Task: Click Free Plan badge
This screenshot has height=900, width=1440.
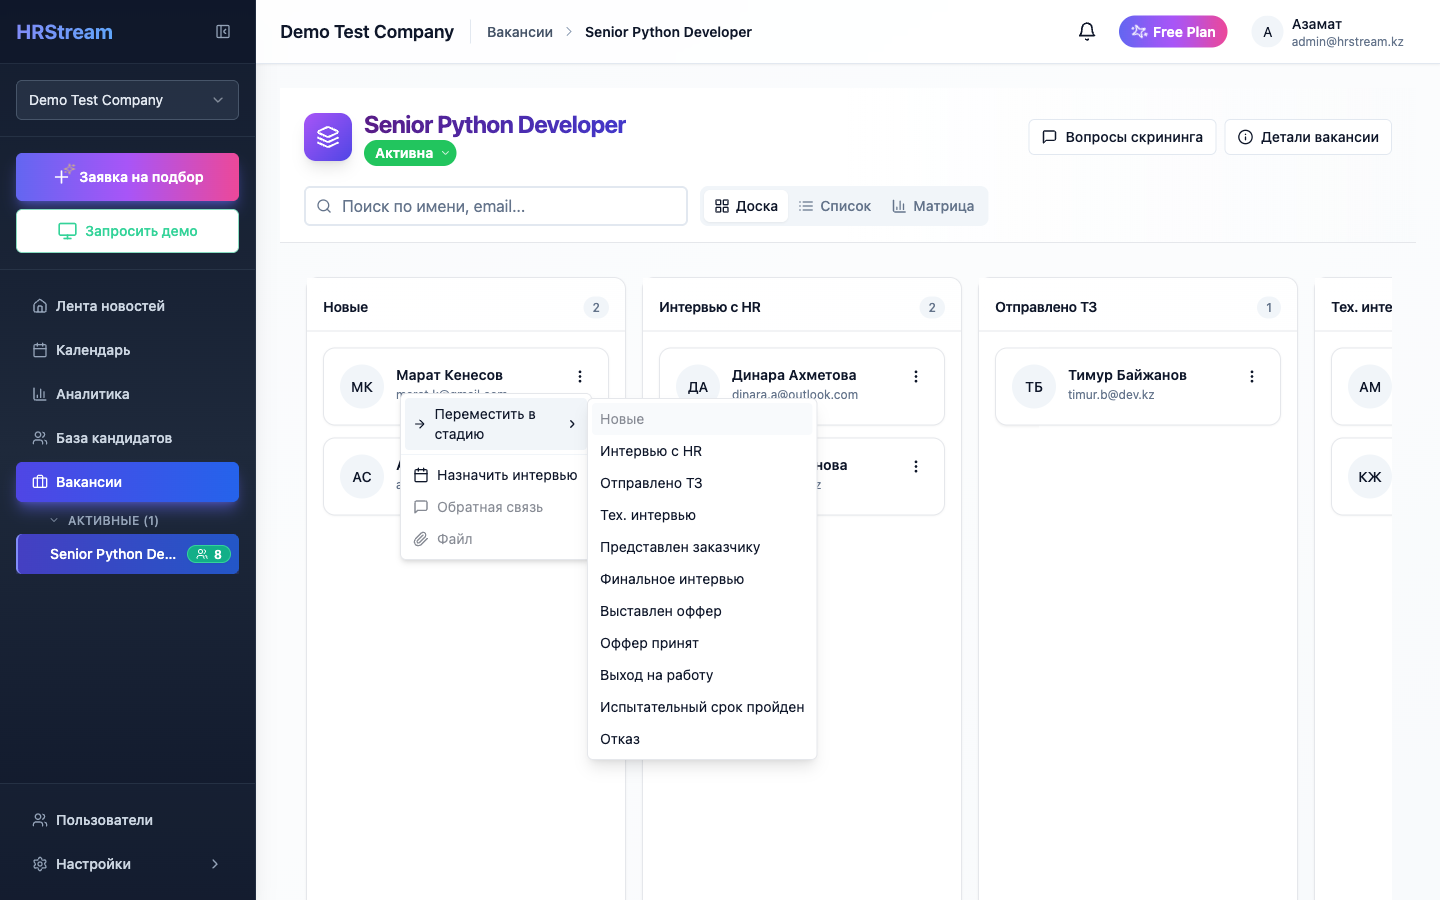Action: coord(1172,32)
